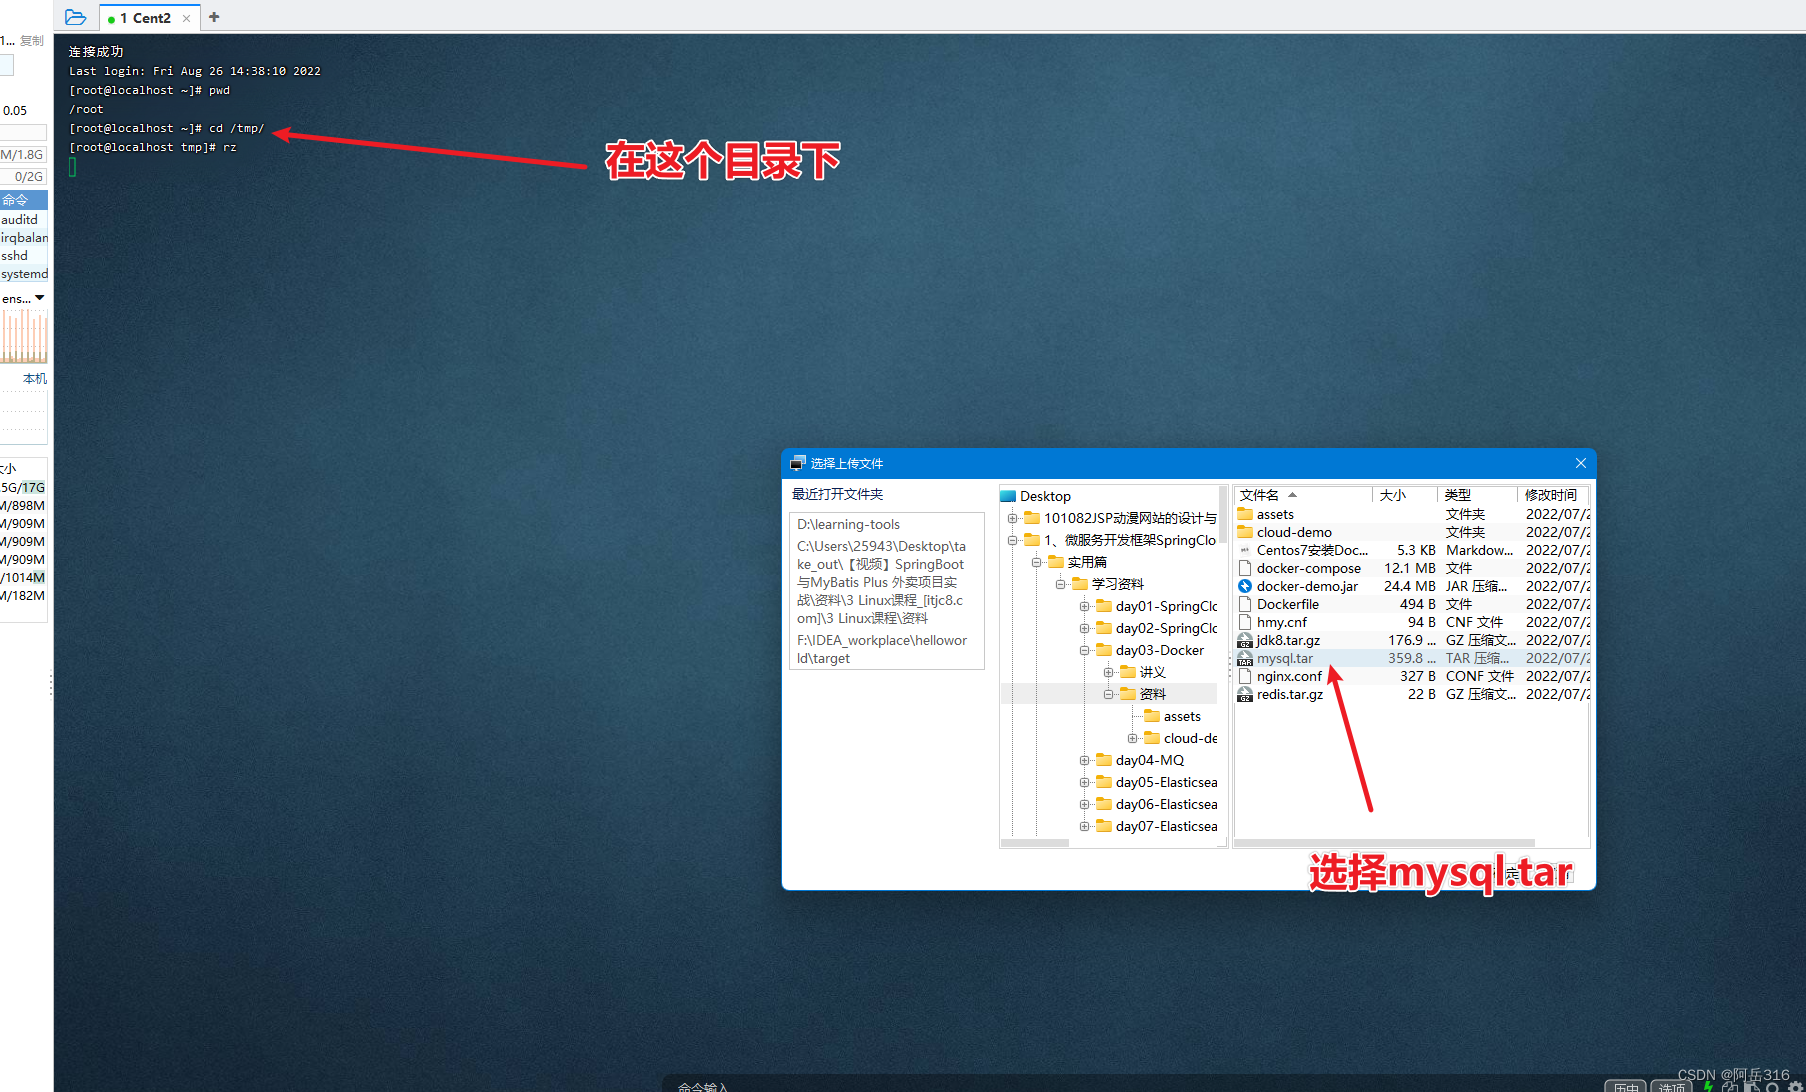1806x1092 pixels.
Task: Click the redis.tar.gz archive icon
Action: point(1245,694)
